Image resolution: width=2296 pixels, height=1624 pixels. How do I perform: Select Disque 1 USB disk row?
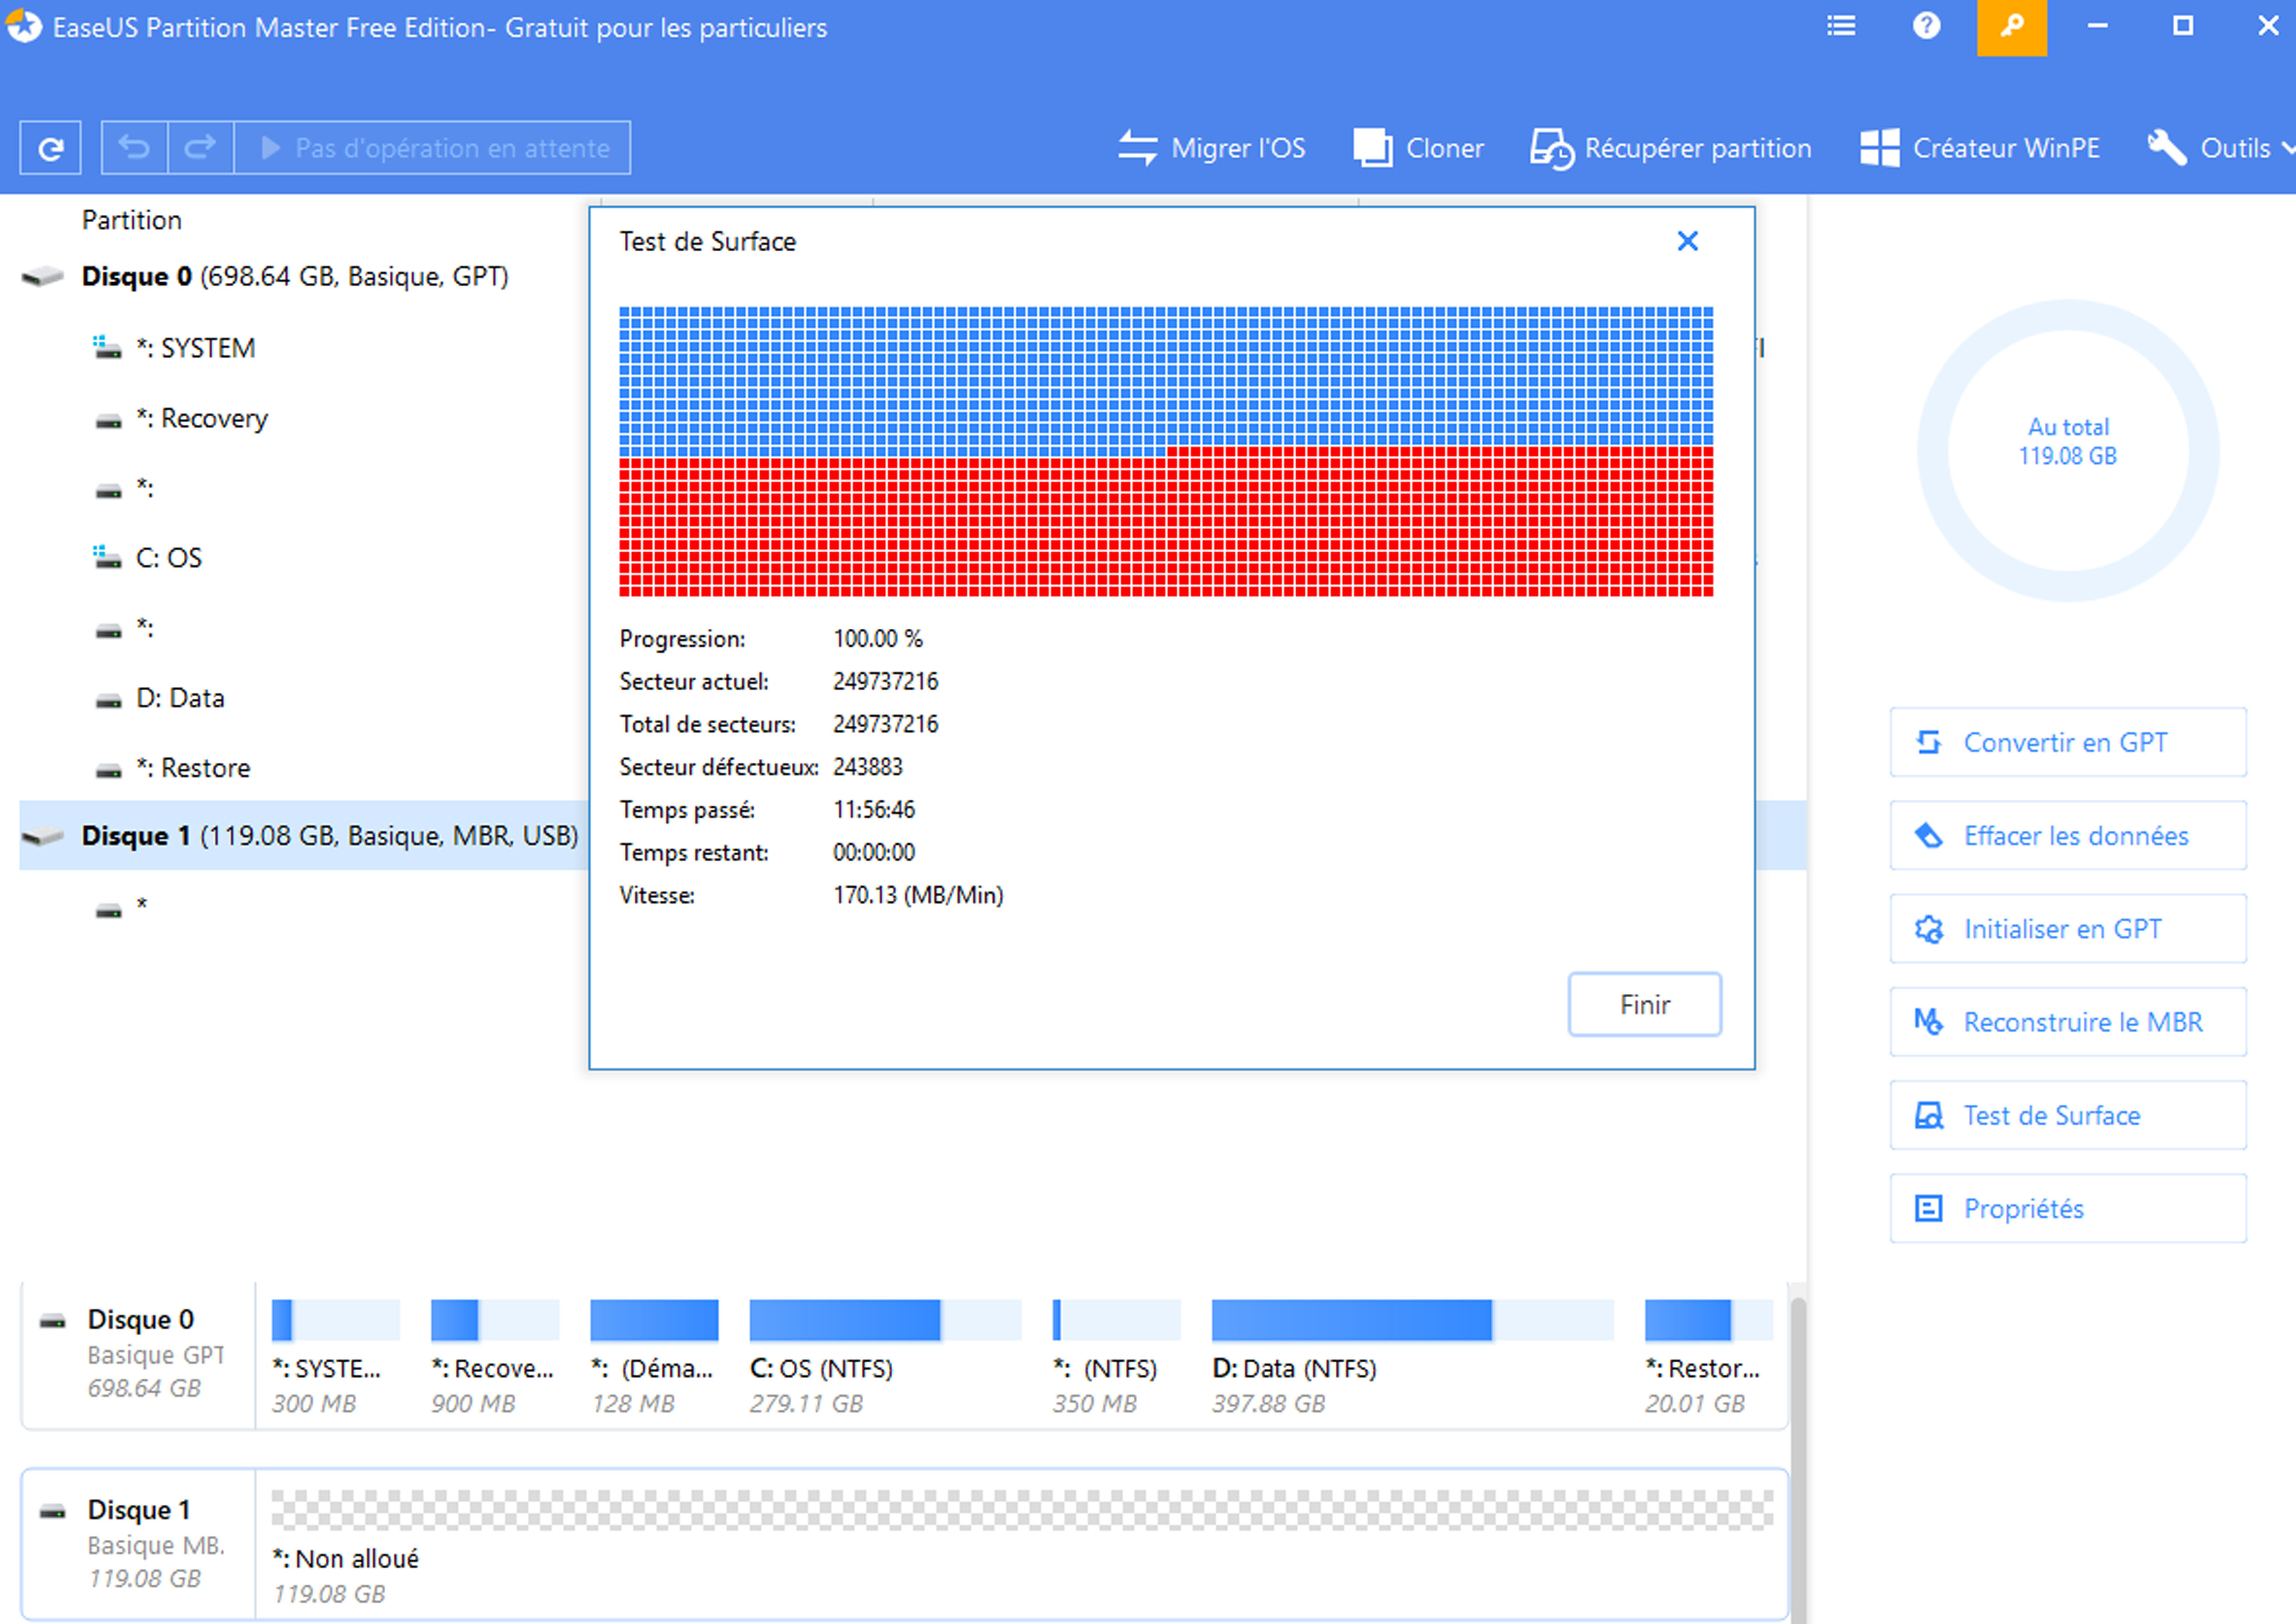tap(305, 835)
